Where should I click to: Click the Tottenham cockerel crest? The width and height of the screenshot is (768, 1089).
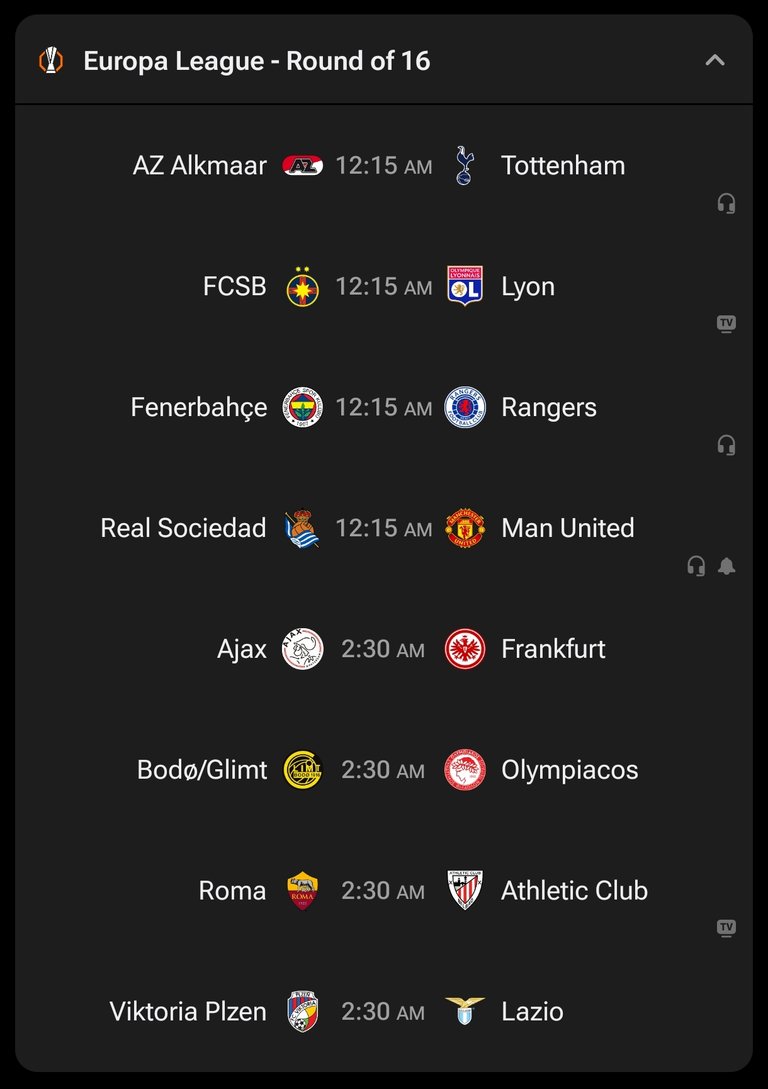(465, 165)
